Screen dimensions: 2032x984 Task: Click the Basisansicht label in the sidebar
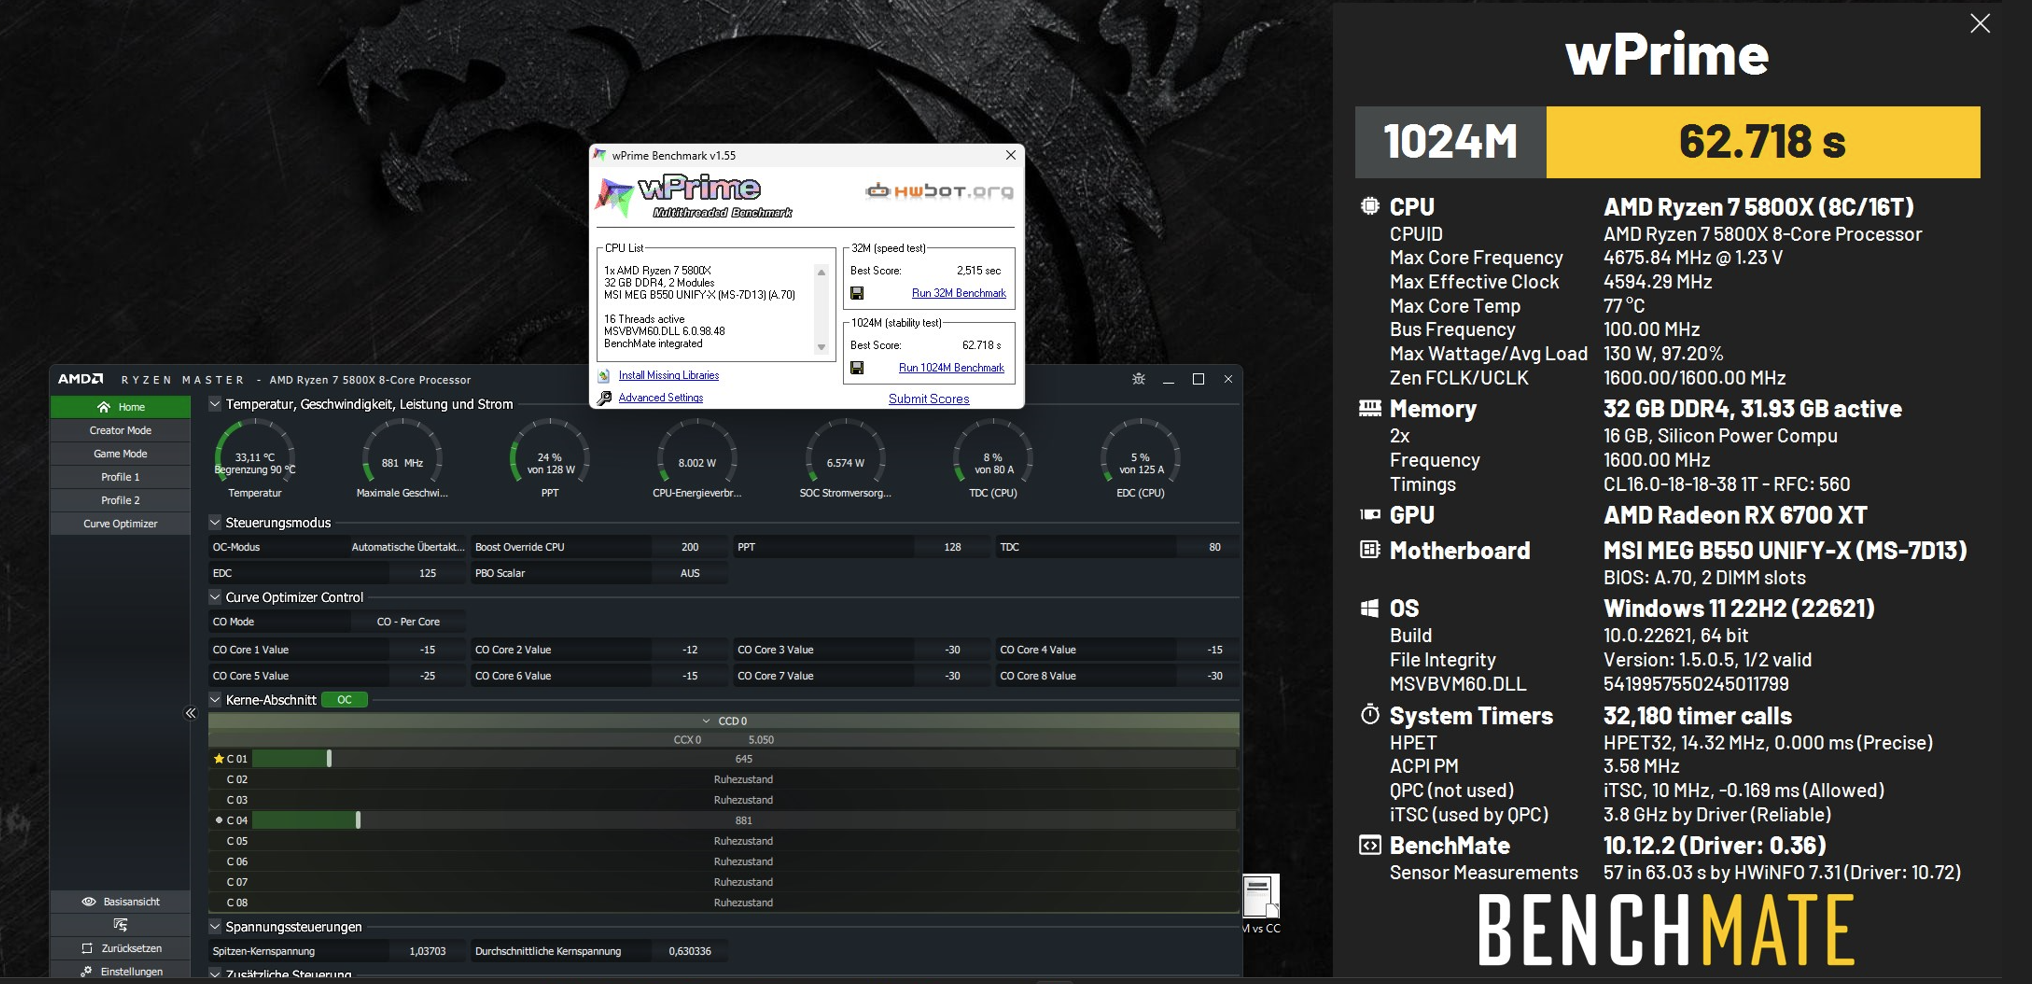pos(131,902)
